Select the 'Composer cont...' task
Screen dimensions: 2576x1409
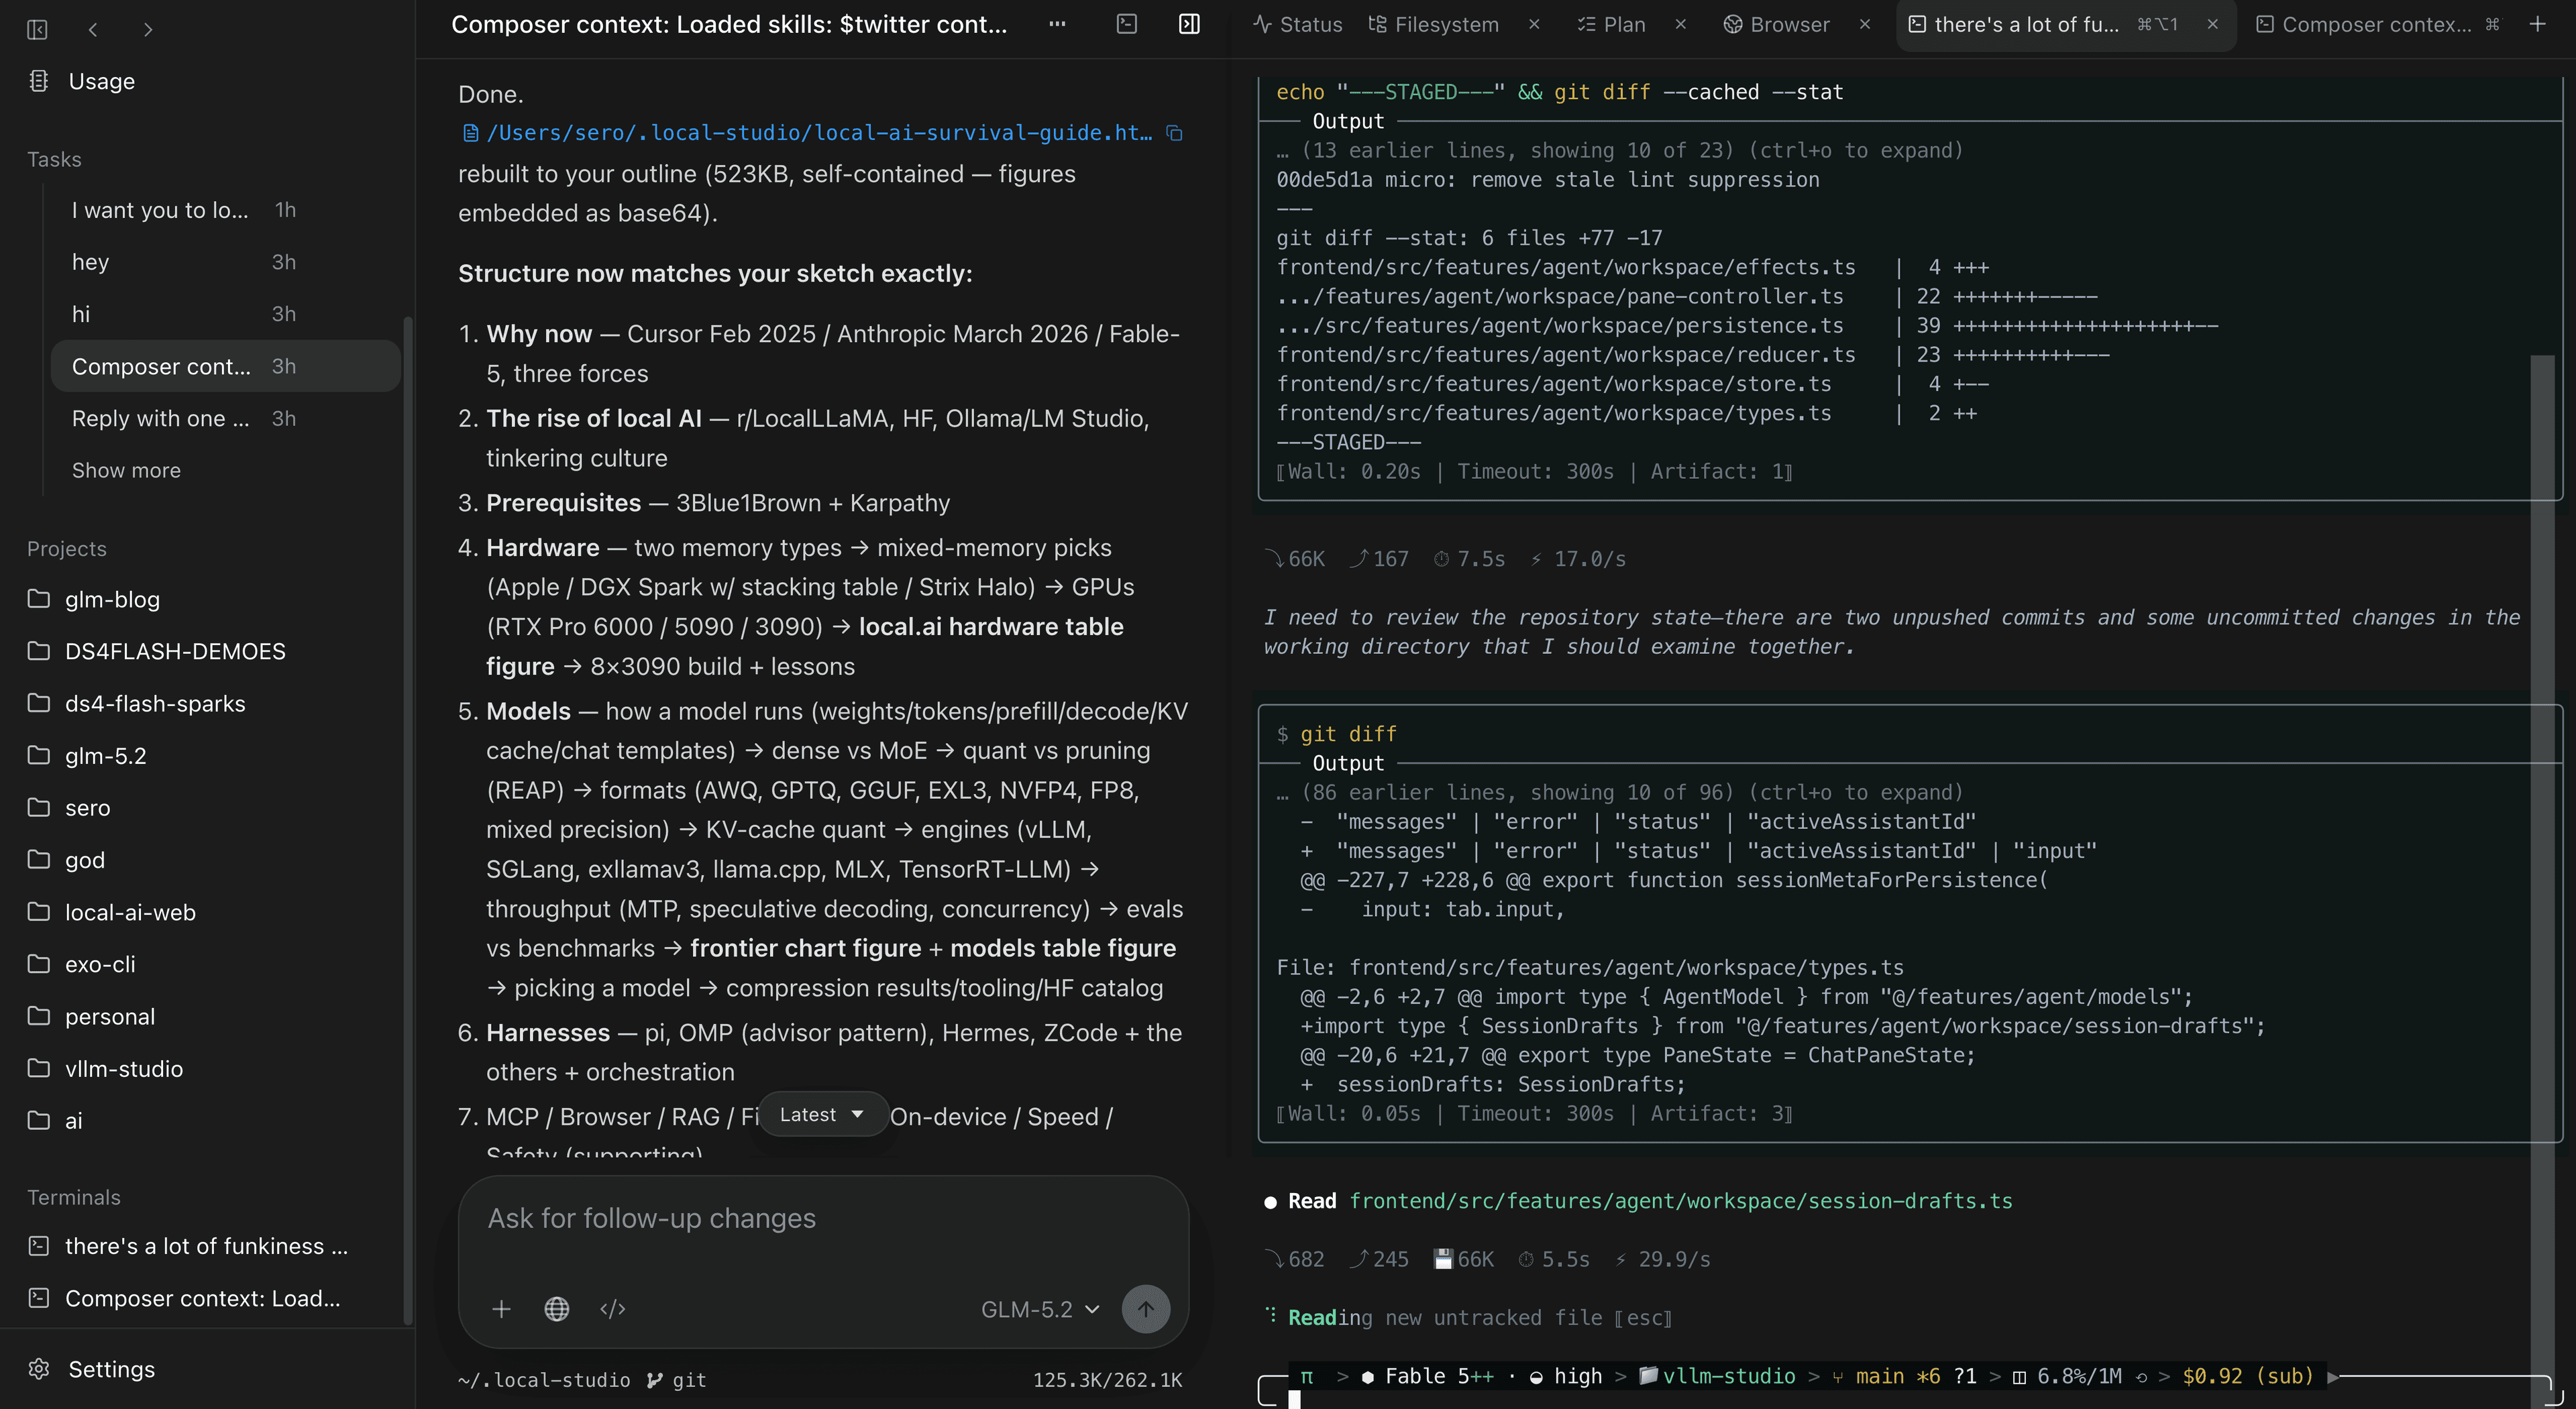(x=225, y=366)
